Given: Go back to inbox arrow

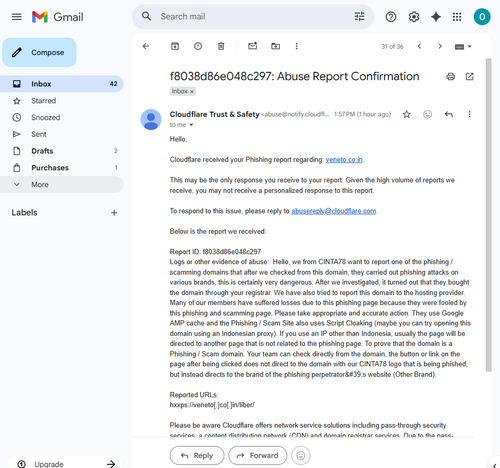Looking at the screenshot, I should (x=146, y=46).
